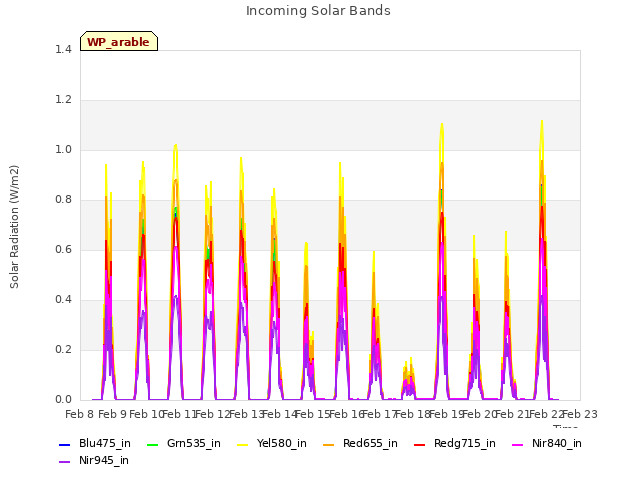Screen dimensions: 640x480
Task: Click the Feb 17 x-axis tick label
Action: tap(380, 414)
